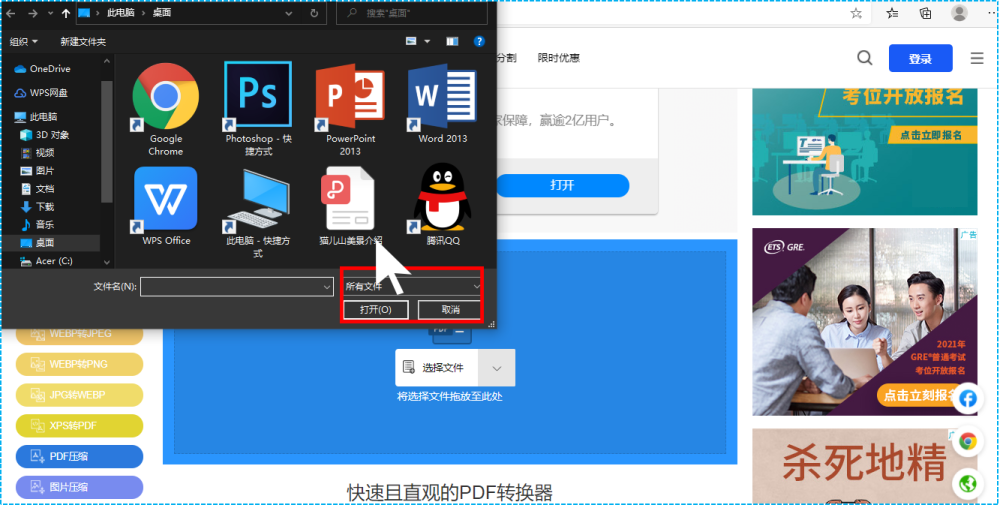Image resolution: width=1000 pixels, height=505 pixels.
Task: Click the Chrome extension round icon
Action: click(967, 441)
